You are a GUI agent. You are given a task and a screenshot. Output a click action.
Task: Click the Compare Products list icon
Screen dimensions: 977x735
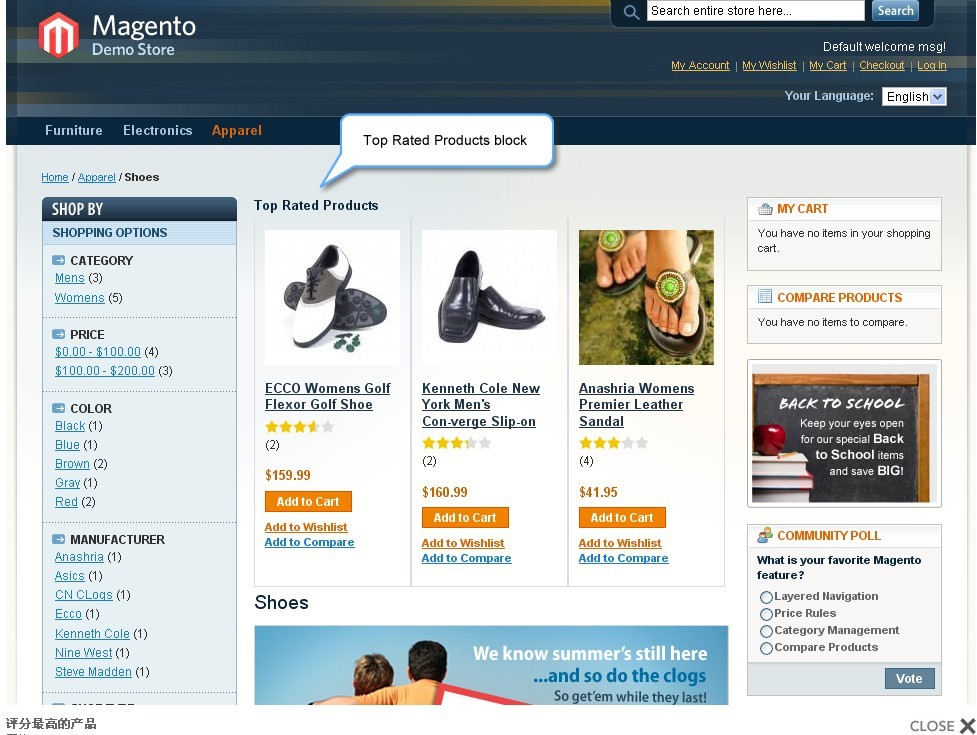coord(765,296)
